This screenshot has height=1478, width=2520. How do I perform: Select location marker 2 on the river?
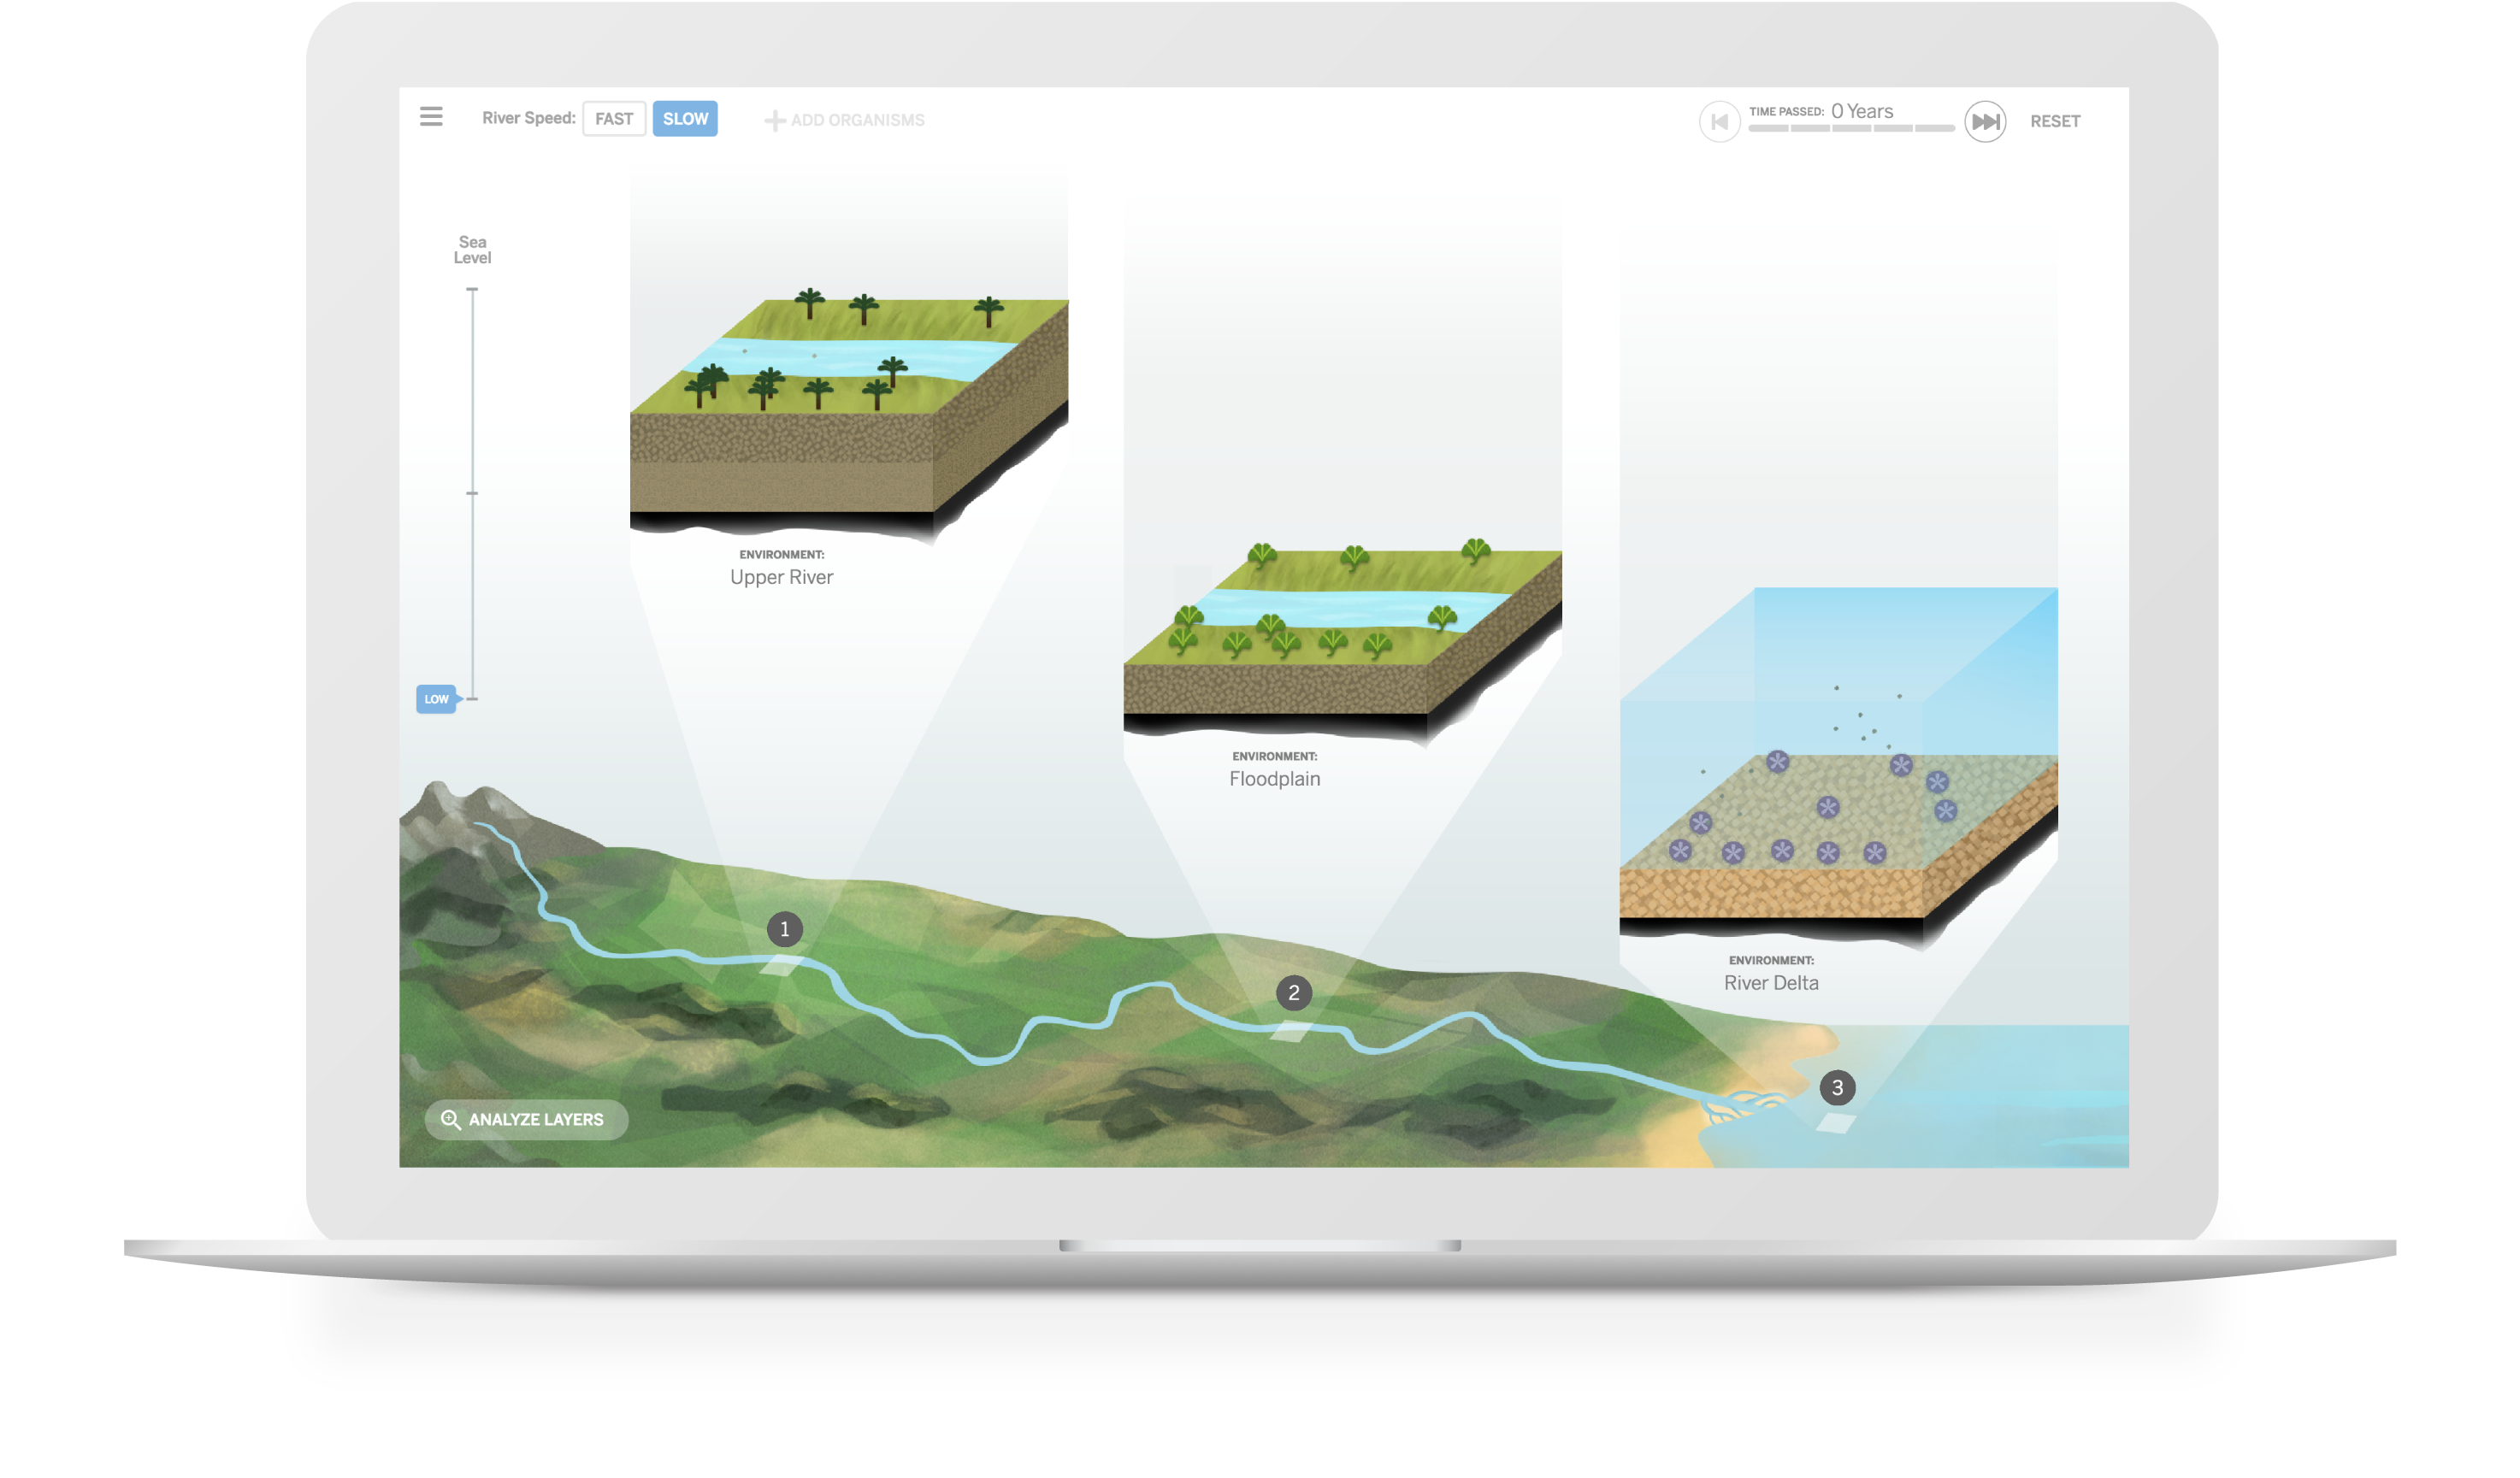coord(1294,993)
